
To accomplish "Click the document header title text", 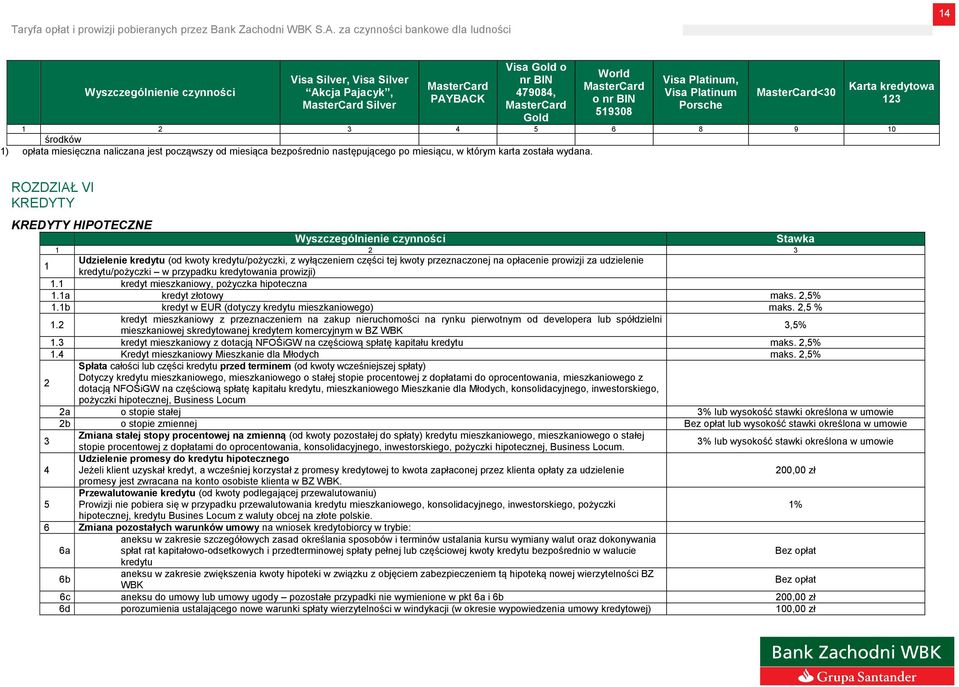I will [x=261, y=29].
